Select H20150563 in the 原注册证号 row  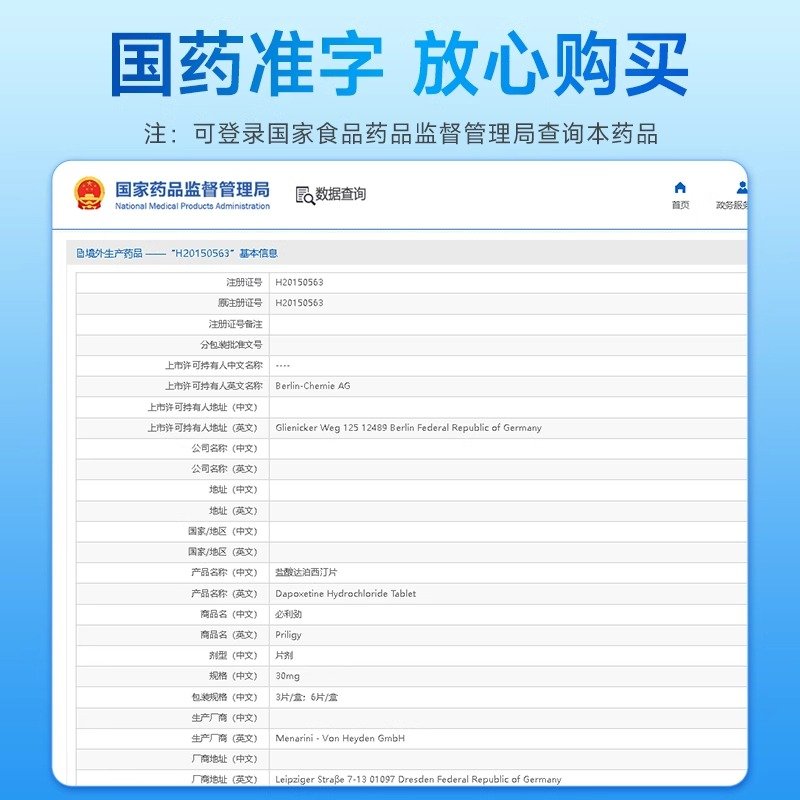[299, 303]
